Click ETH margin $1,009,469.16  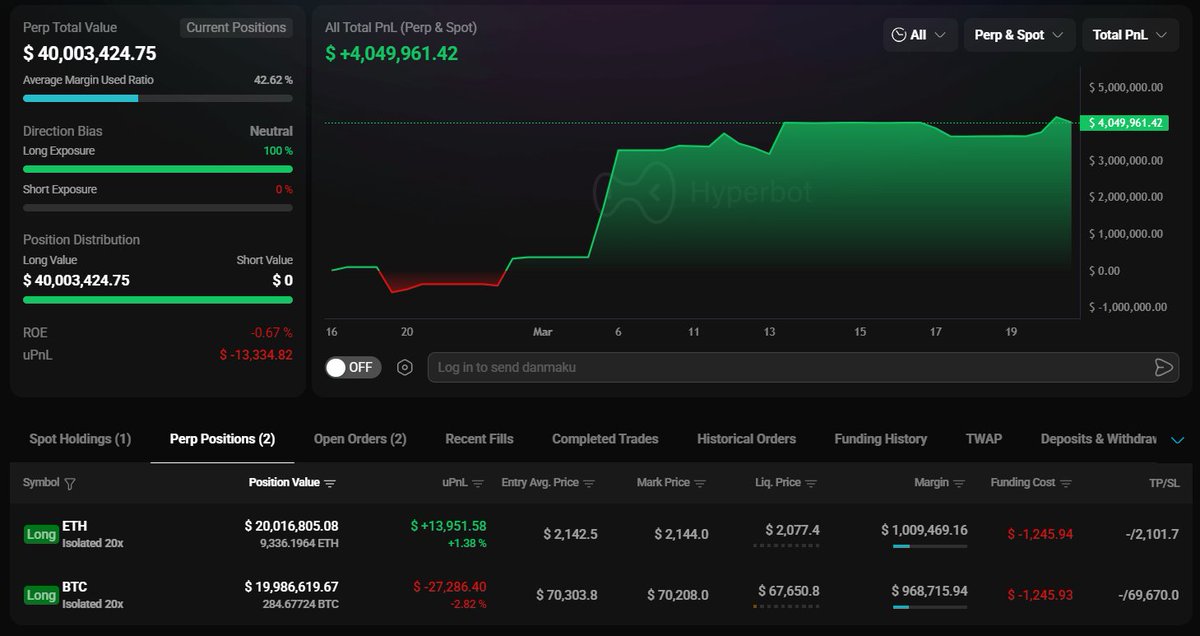(x=924, y=530)
